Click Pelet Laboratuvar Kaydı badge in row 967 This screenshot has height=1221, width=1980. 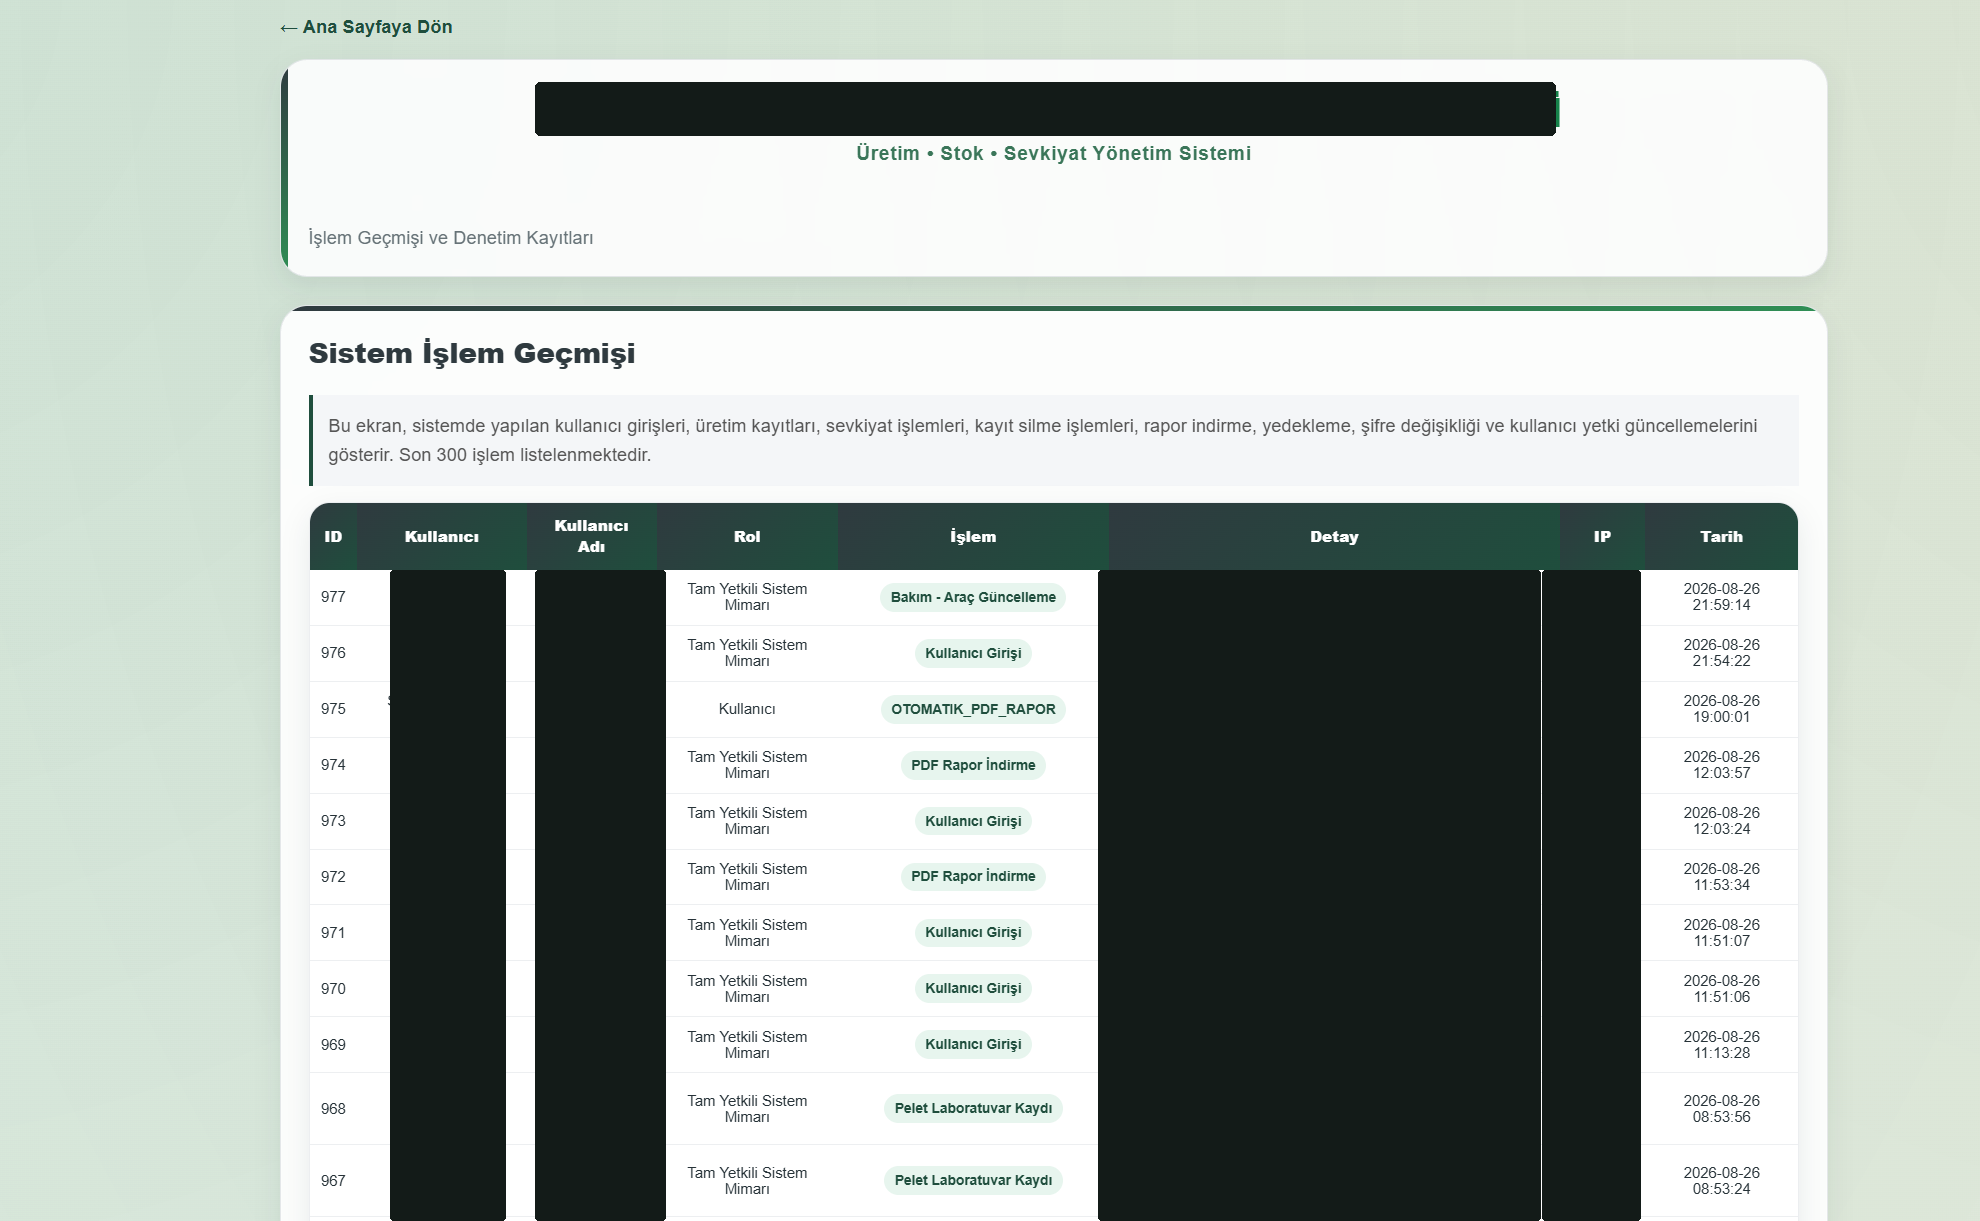tap(973, 1180)
